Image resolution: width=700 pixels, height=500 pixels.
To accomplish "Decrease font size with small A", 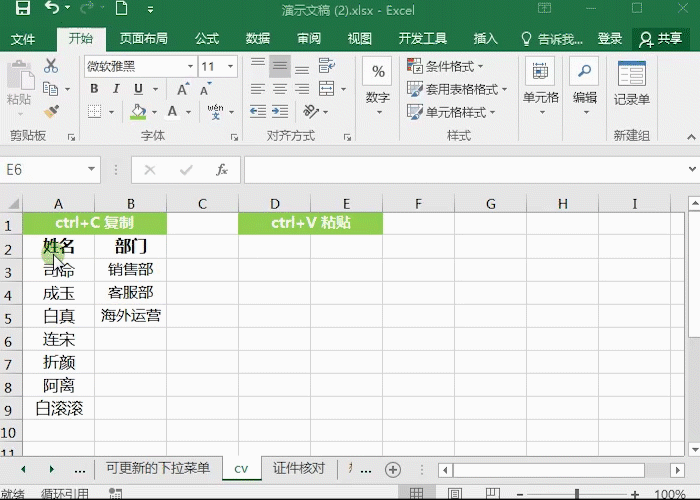I will 206,89.
